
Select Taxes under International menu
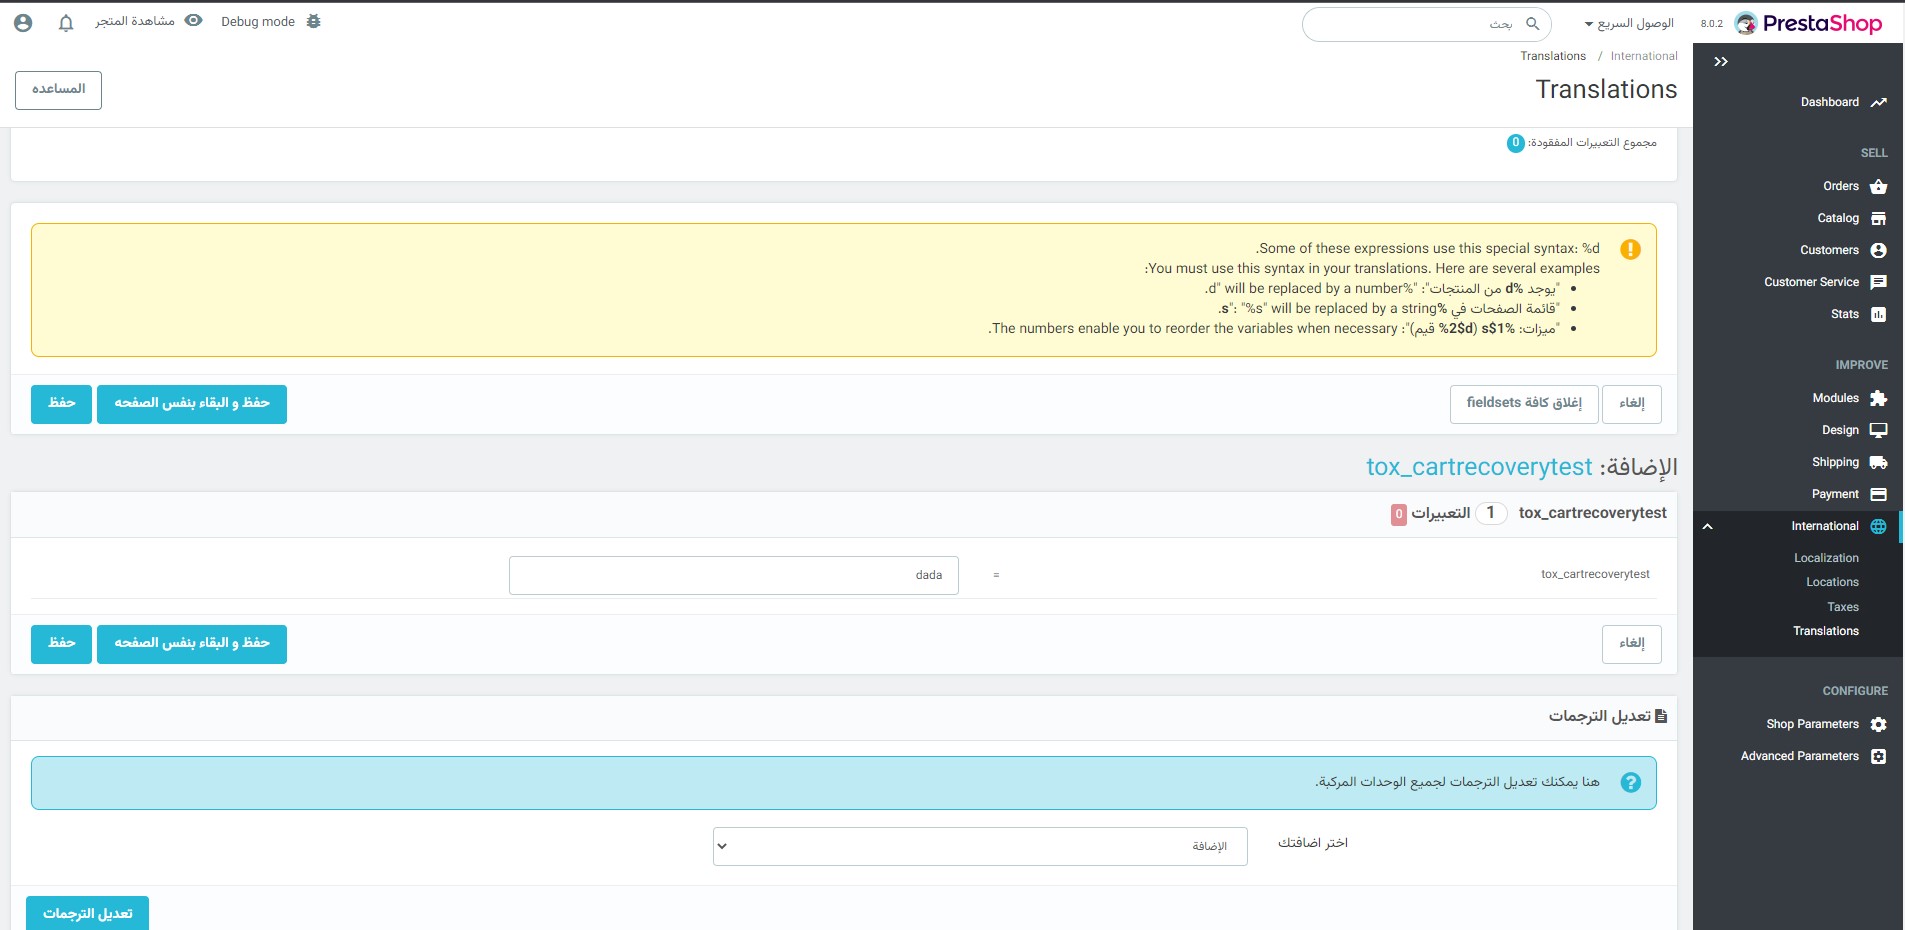[1842, 607]
